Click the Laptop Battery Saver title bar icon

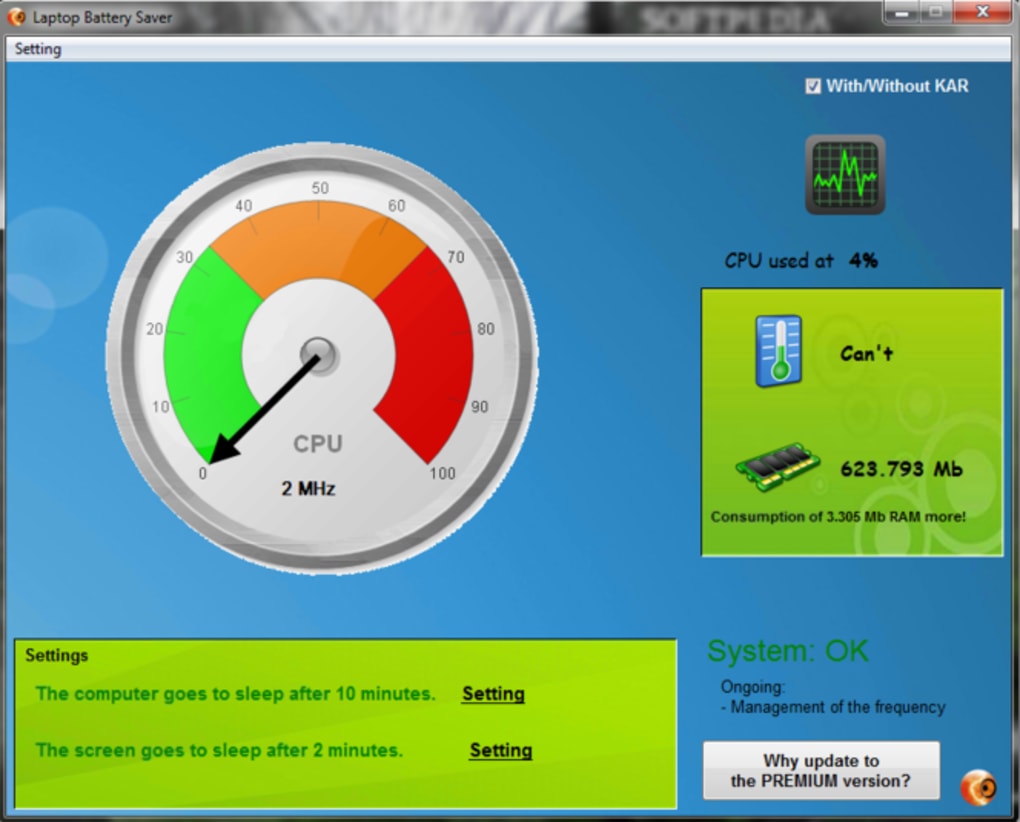16,16
